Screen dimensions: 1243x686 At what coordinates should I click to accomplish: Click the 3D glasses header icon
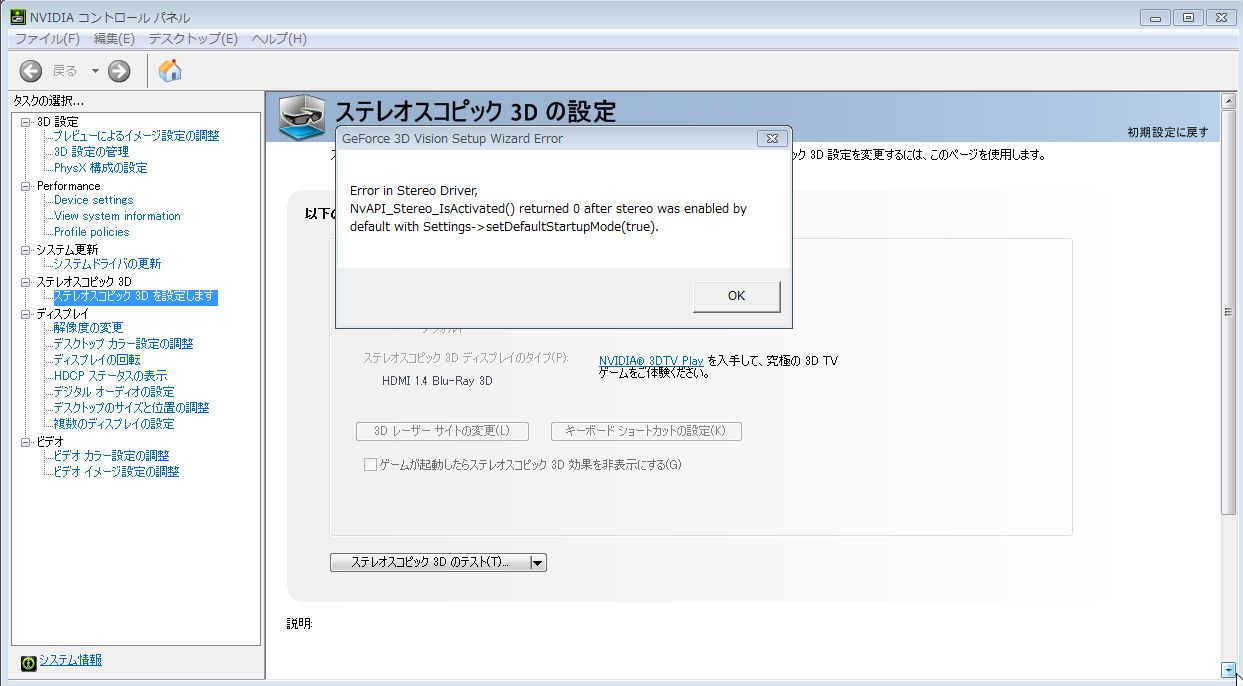pos(301,119)
